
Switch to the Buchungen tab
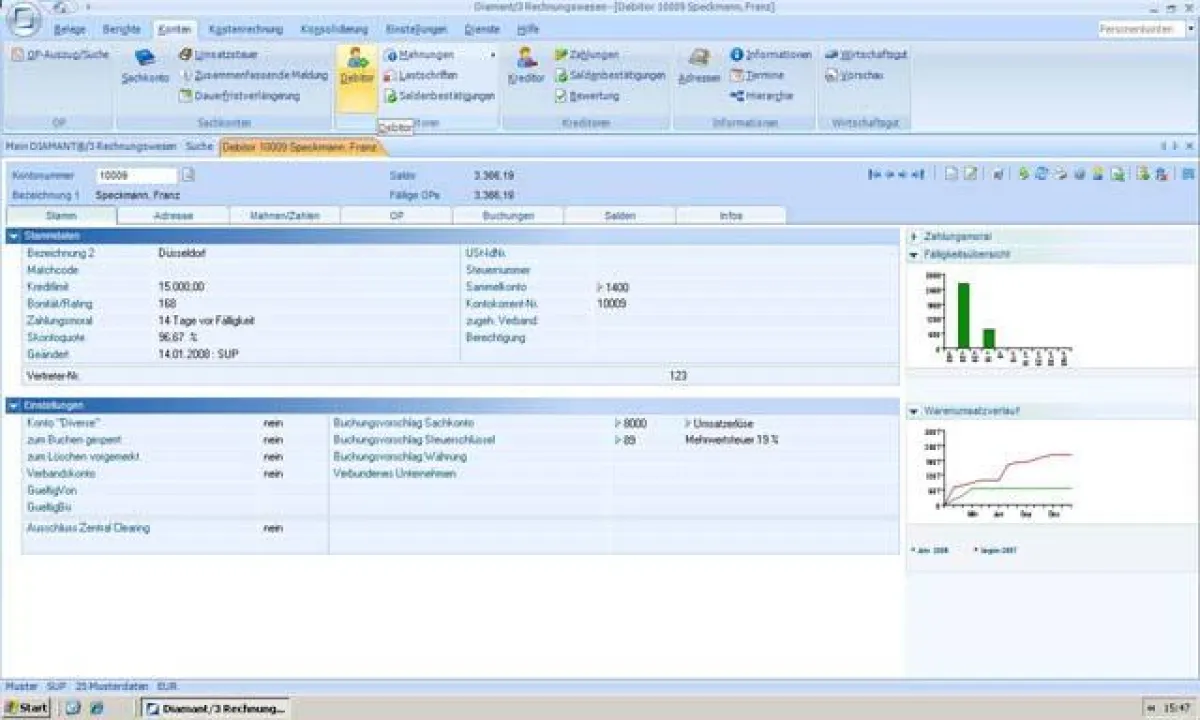508,215
